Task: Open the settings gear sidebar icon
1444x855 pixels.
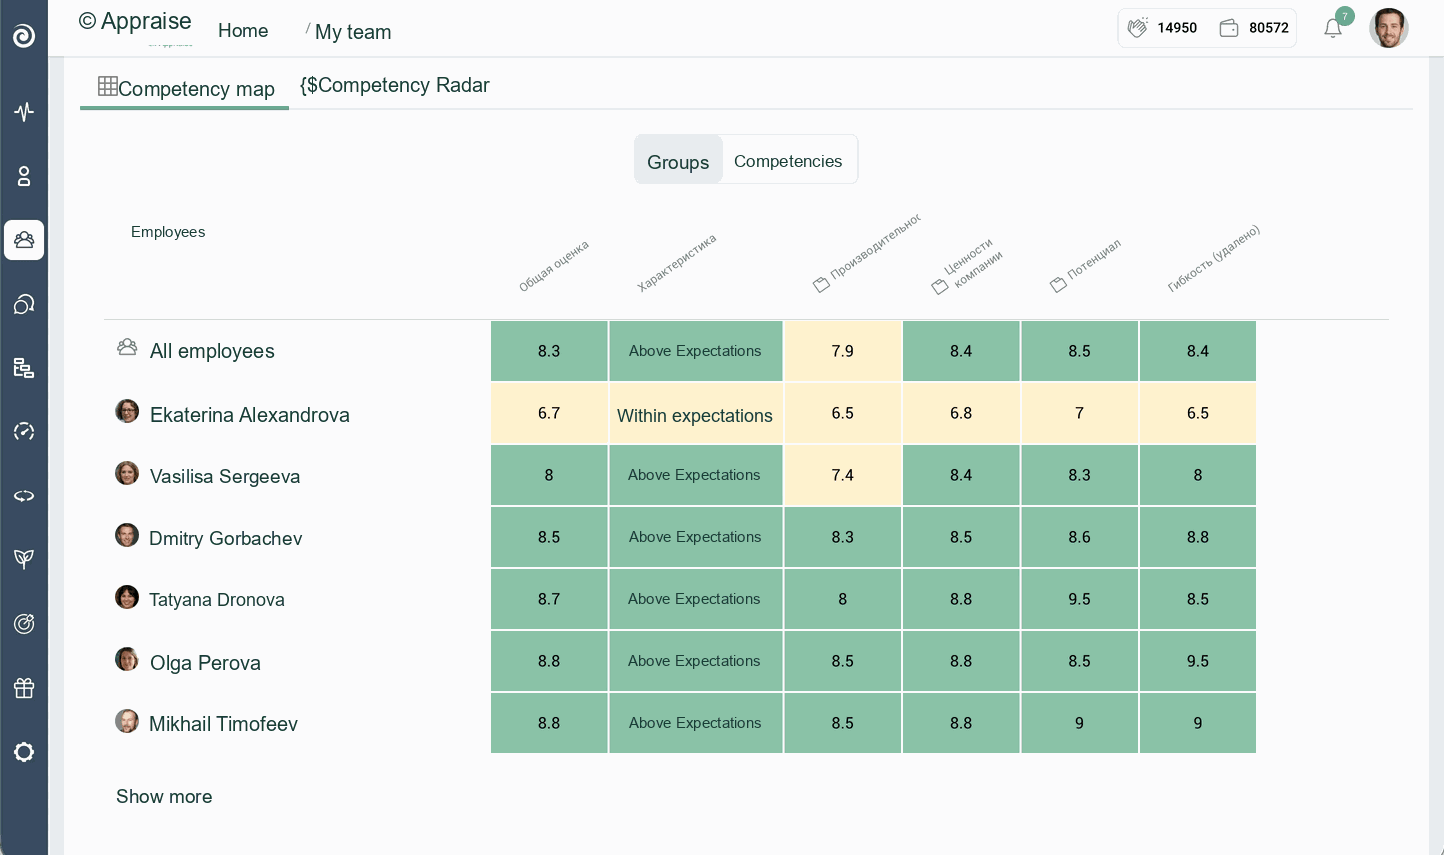Action: (x=24, y=752)
